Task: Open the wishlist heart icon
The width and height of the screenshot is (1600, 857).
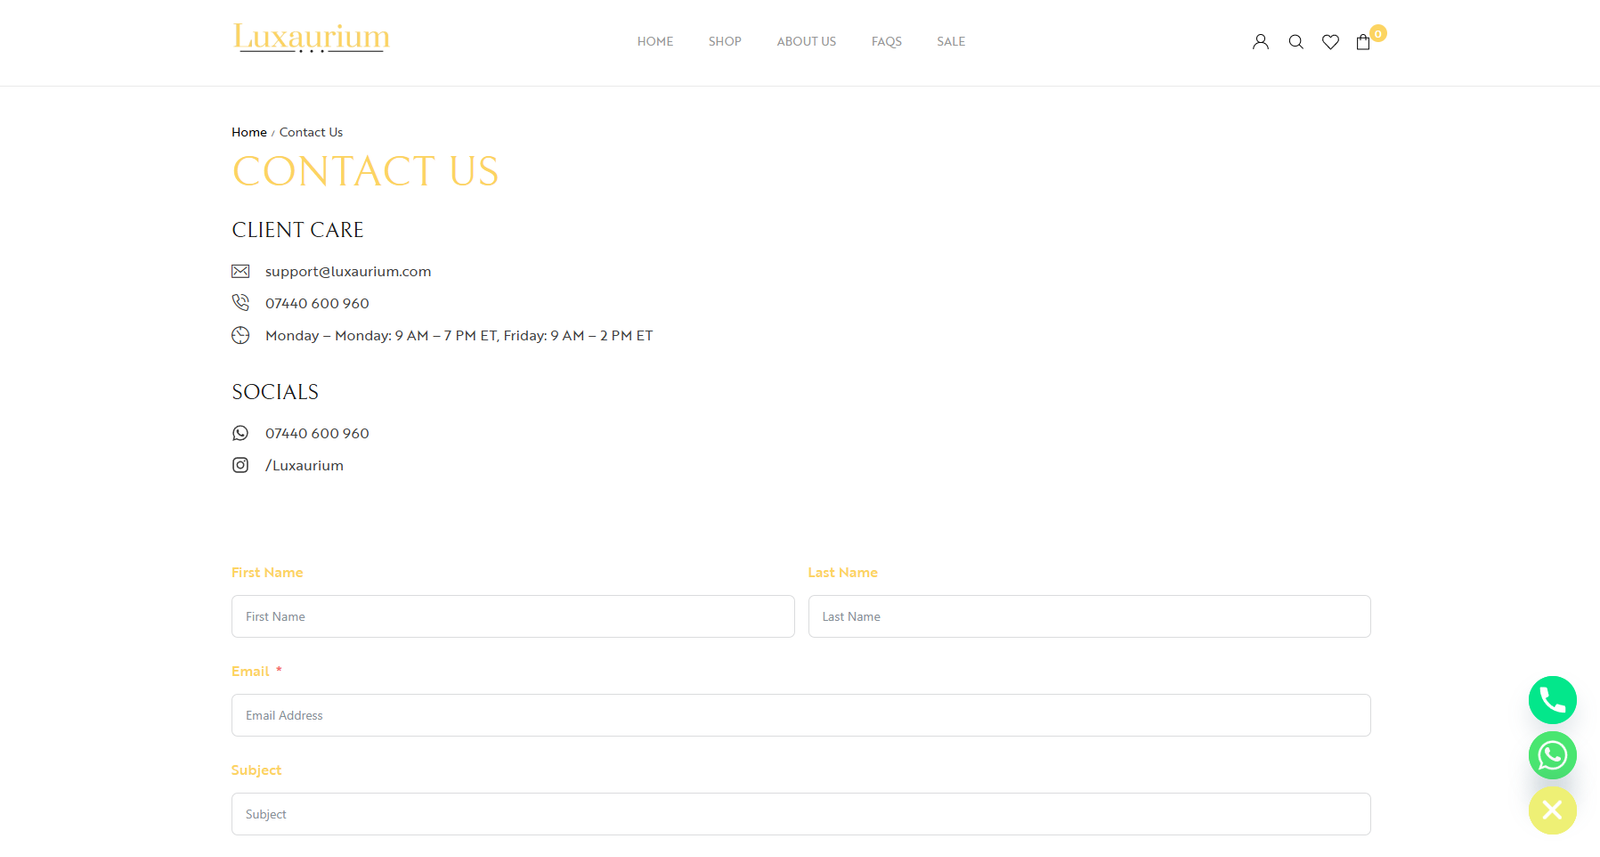Action: point(1330,42)
